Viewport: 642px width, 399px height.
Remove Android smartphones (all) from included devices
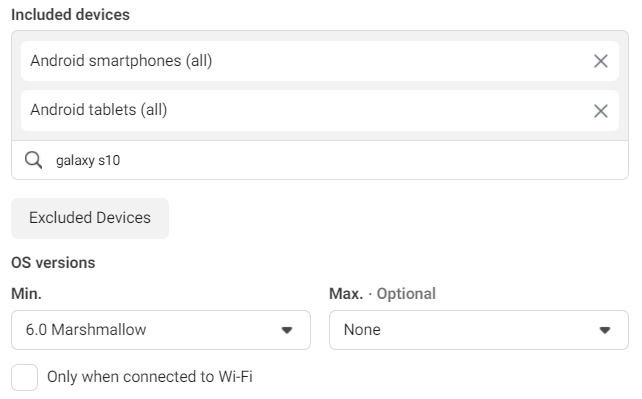pos(600,61)
